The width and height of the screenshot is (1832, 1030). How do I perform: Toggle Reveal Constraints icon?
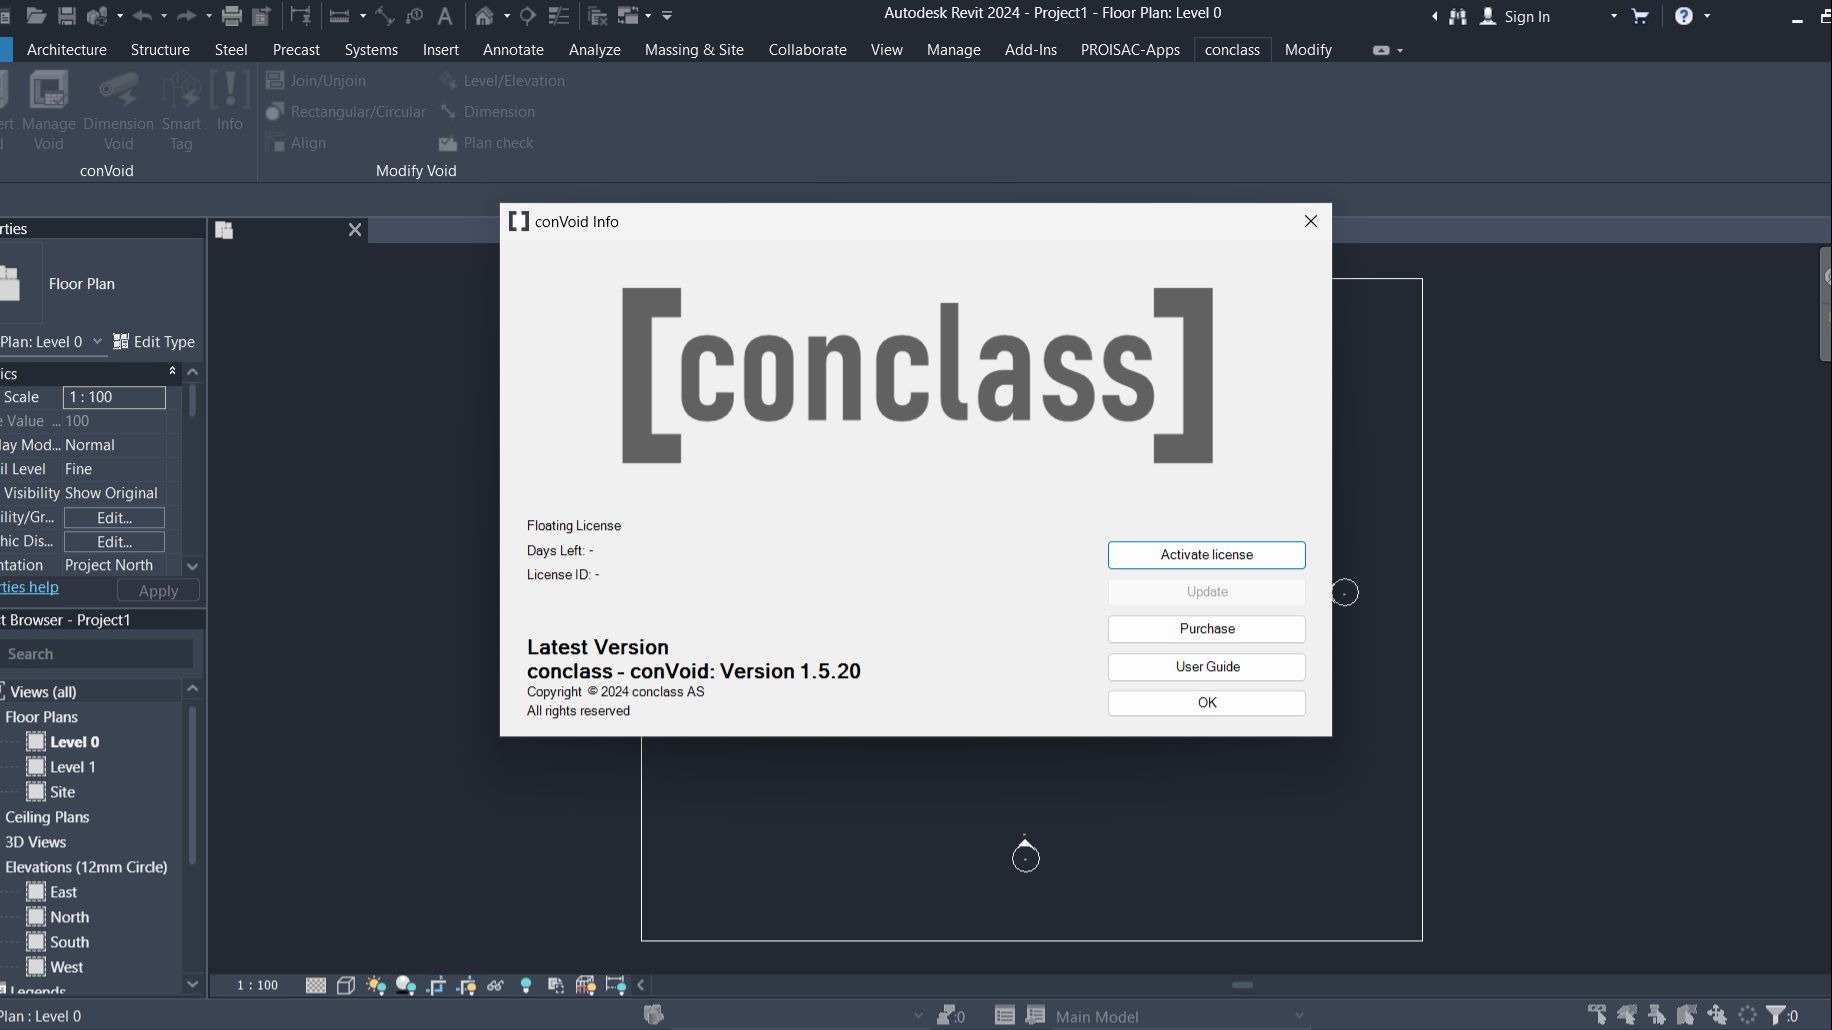coord(616,986)
